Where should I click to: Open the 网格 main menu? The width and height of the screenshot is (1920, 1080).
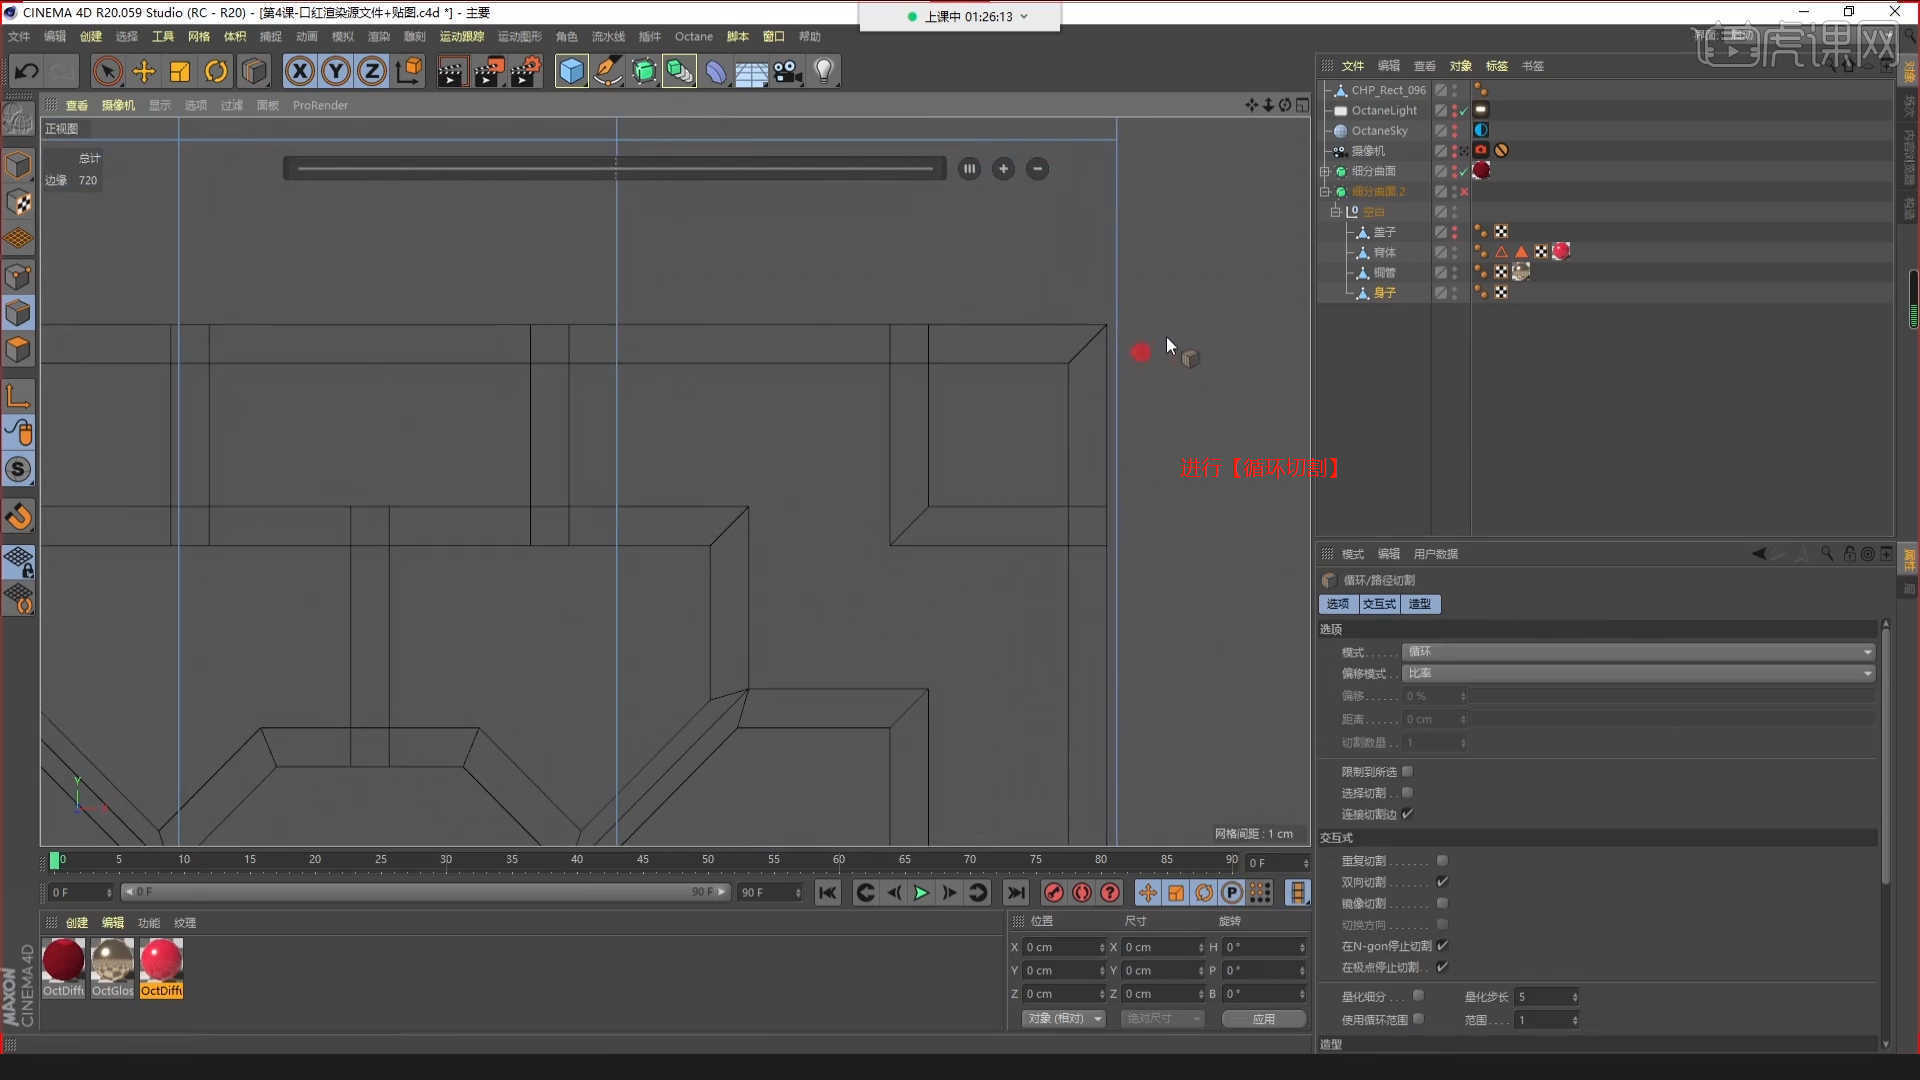199,36
